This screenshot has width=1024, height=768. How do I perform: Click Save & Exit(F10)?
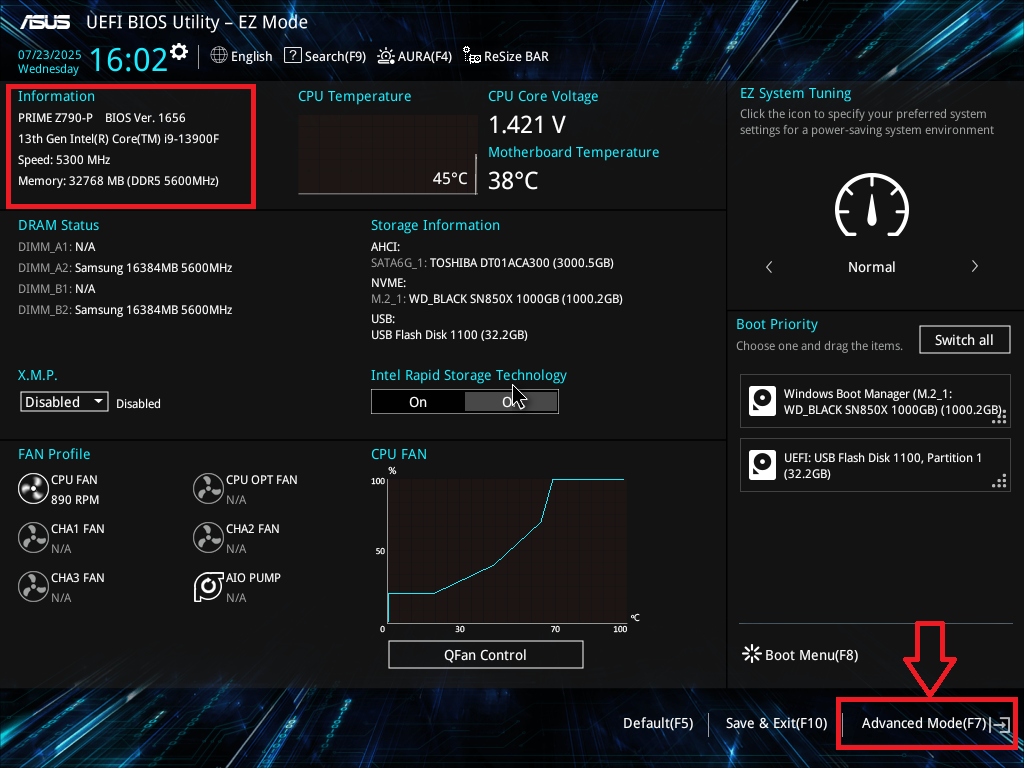[776, 723]
